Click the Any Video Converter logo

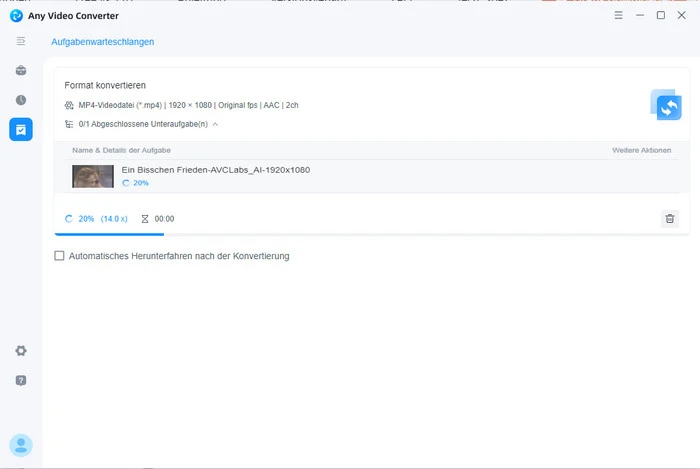tap(16, 15)
